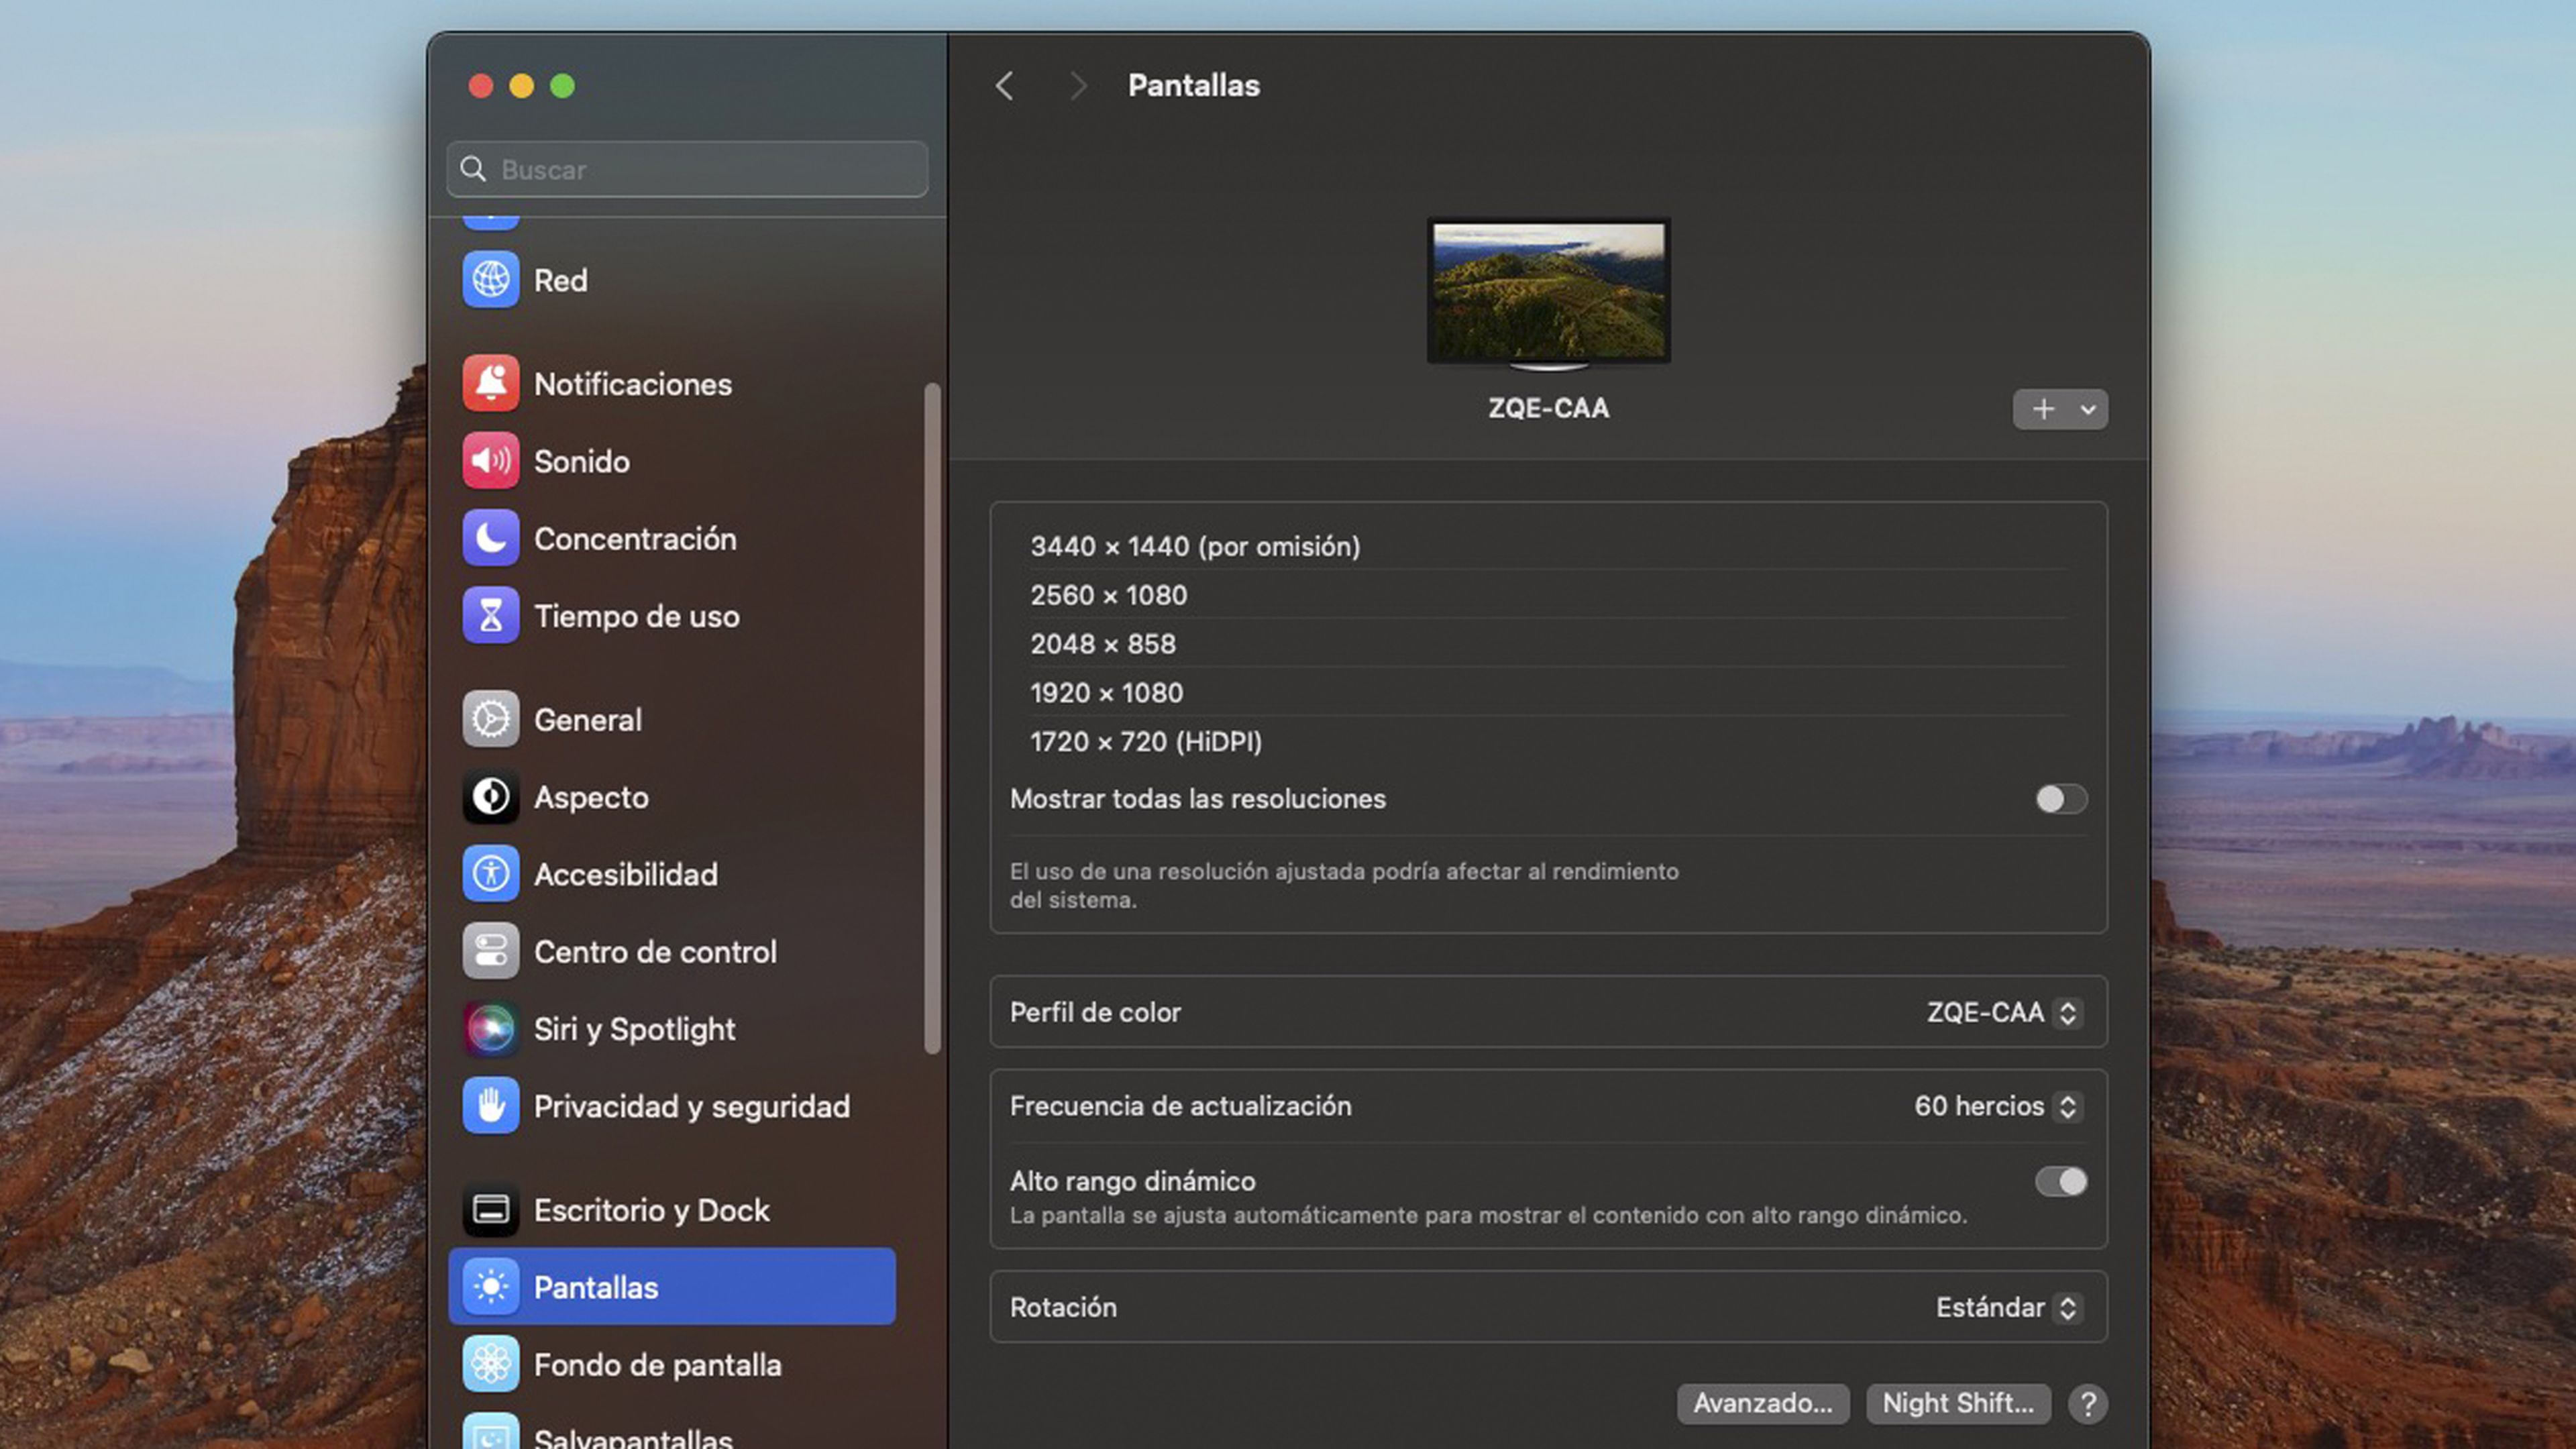Click the search magnifying glass icon

coord(473,169)
